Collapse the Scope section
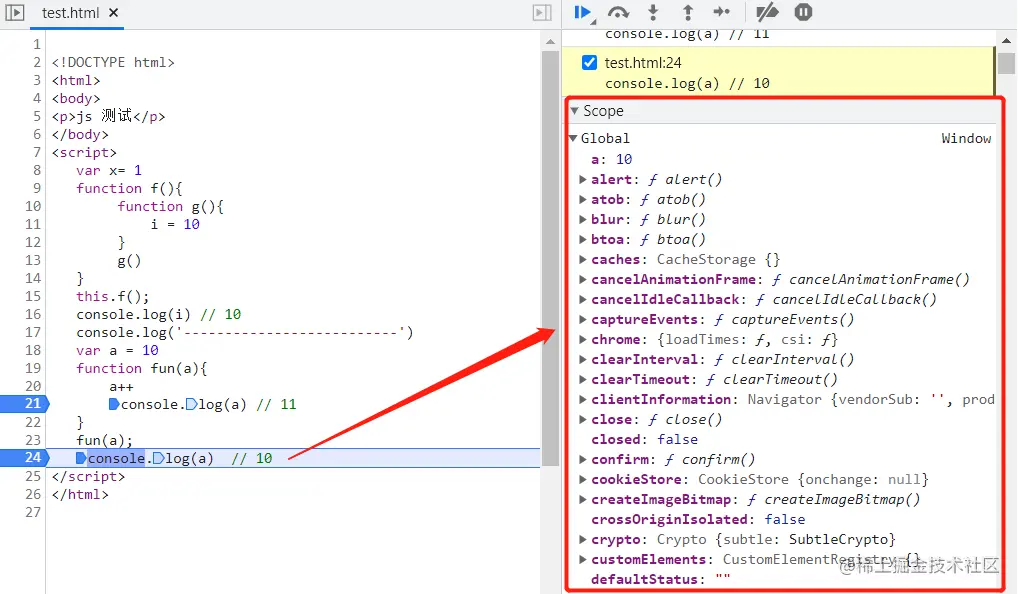Viewport: 1018px width, 594px height. [x=575, y=111]
